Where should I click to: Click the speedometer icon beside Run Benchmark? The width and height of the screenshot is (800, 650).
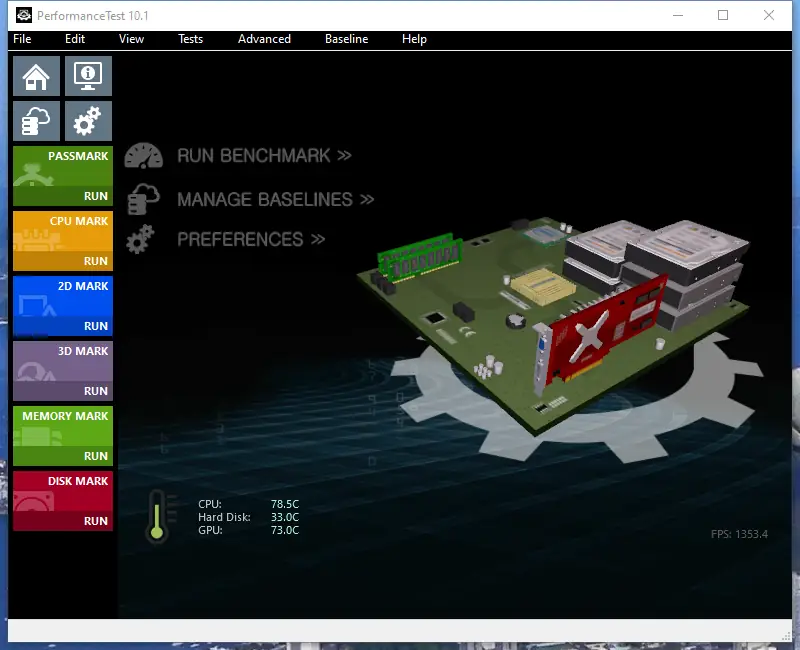[143, 156]
